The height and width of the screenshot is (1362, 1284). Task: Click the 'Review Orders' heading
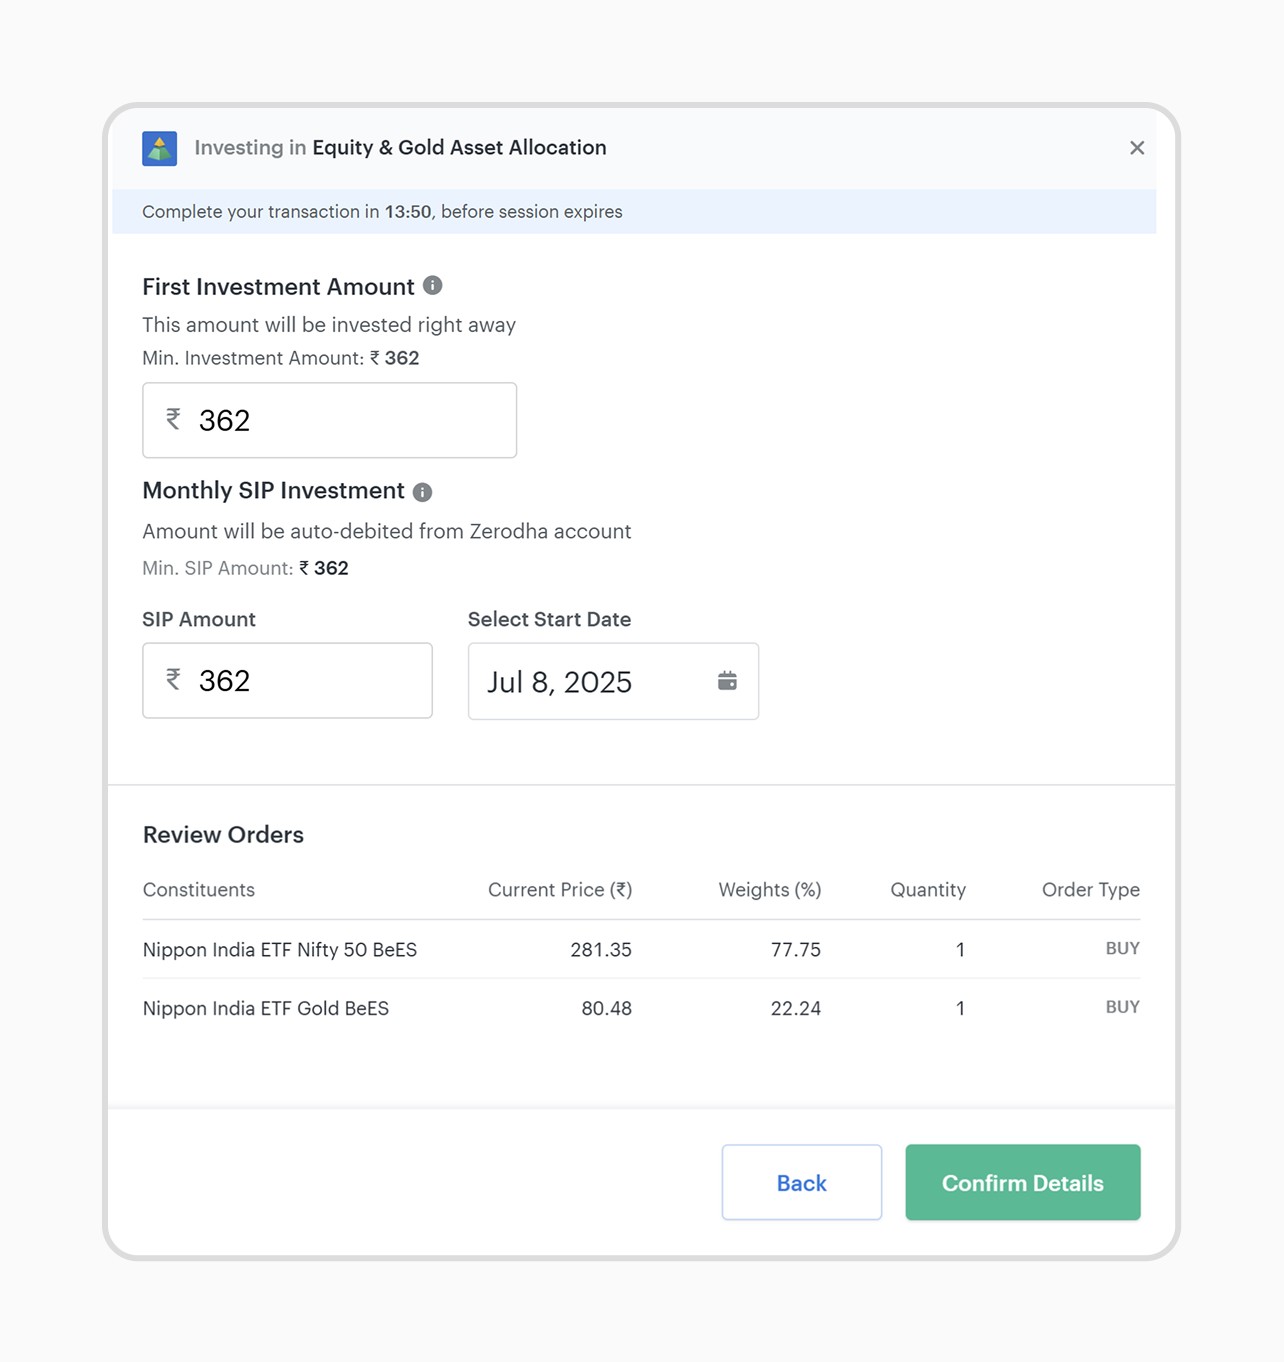click(x=223, y=835)
